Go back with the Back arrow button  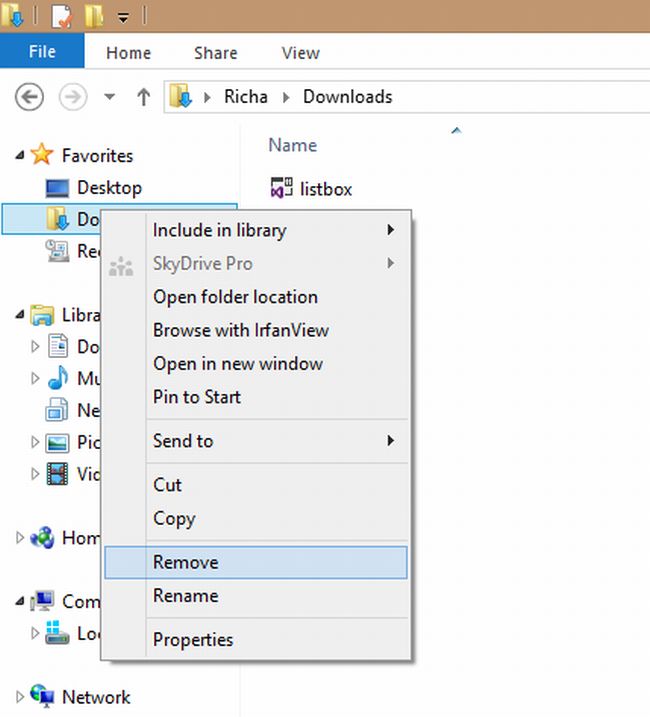(29, 97)
